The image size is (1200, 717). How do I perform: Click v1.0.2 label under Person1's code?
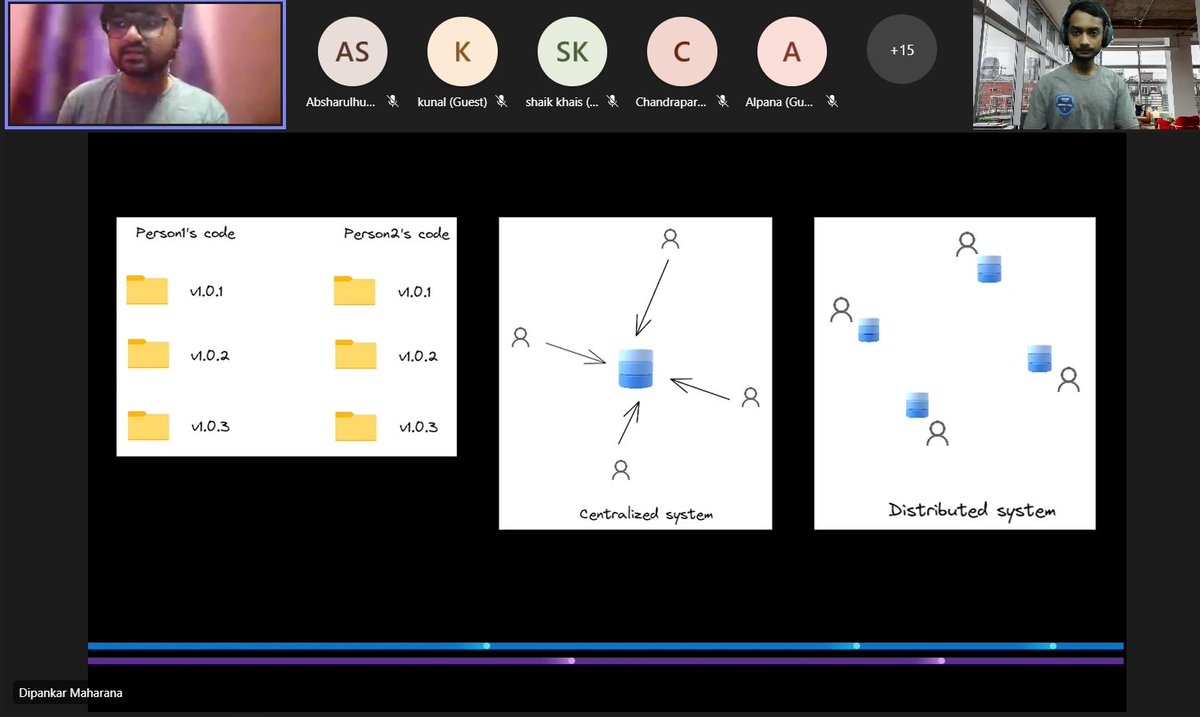[210, 355]
